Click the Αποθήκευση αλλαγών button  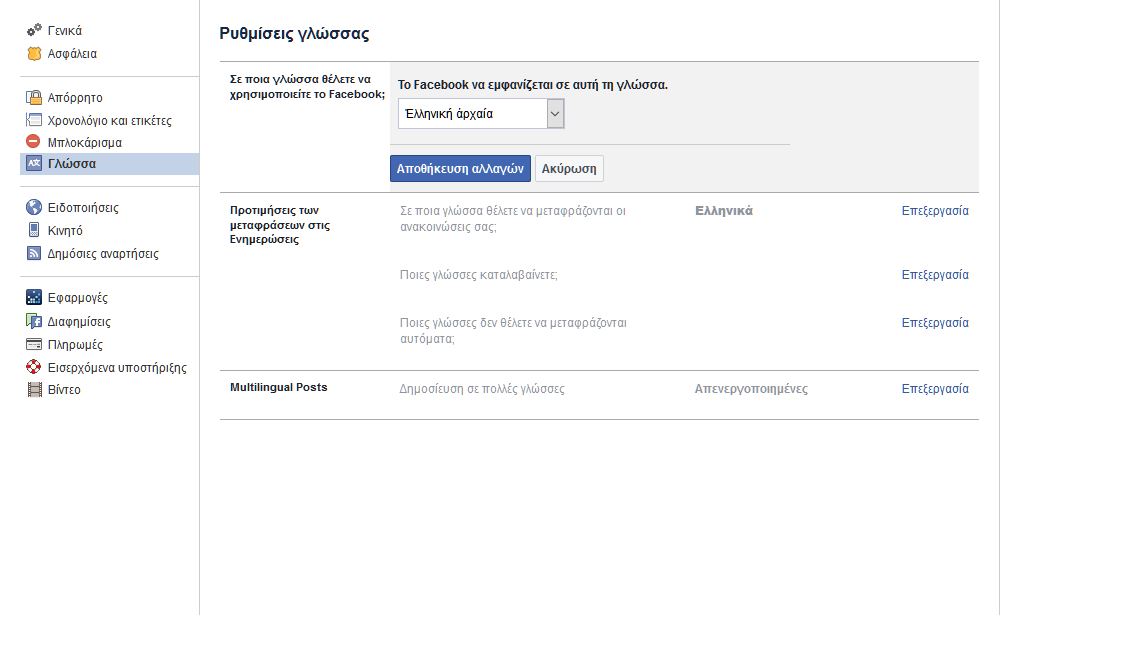tap(460, 169)
